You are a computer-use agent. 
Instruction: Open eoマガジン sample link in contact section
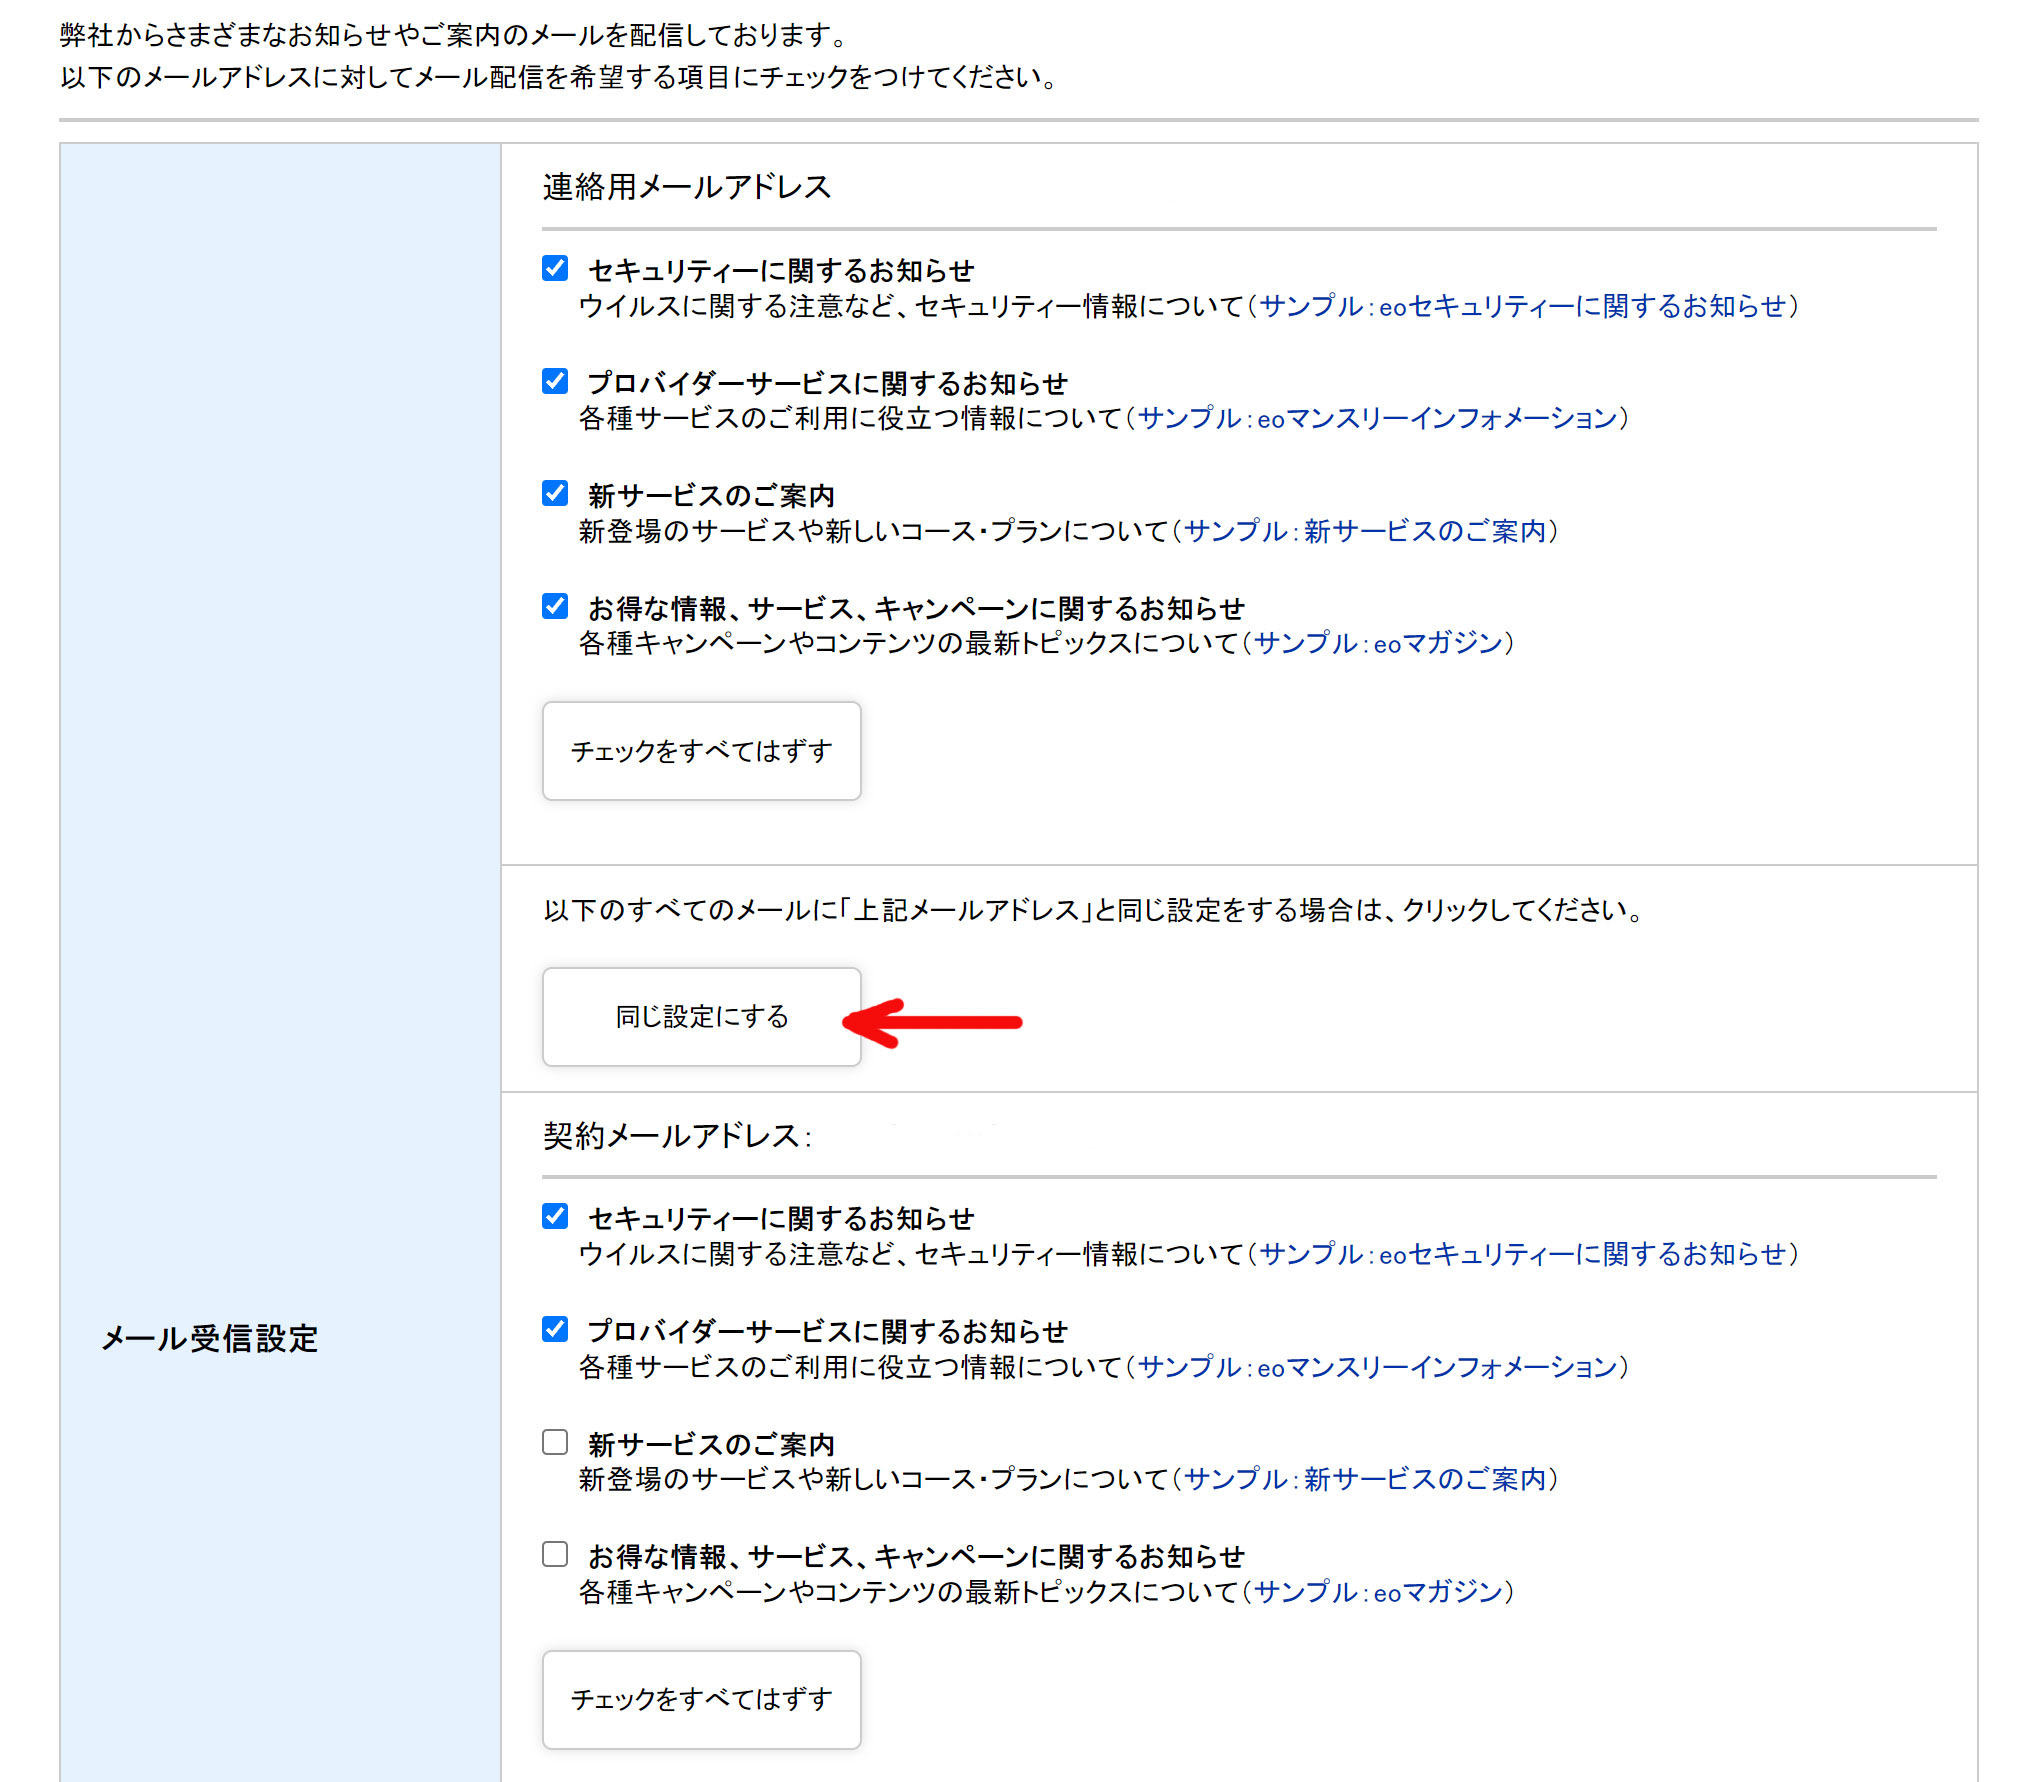pos(1378,643)
